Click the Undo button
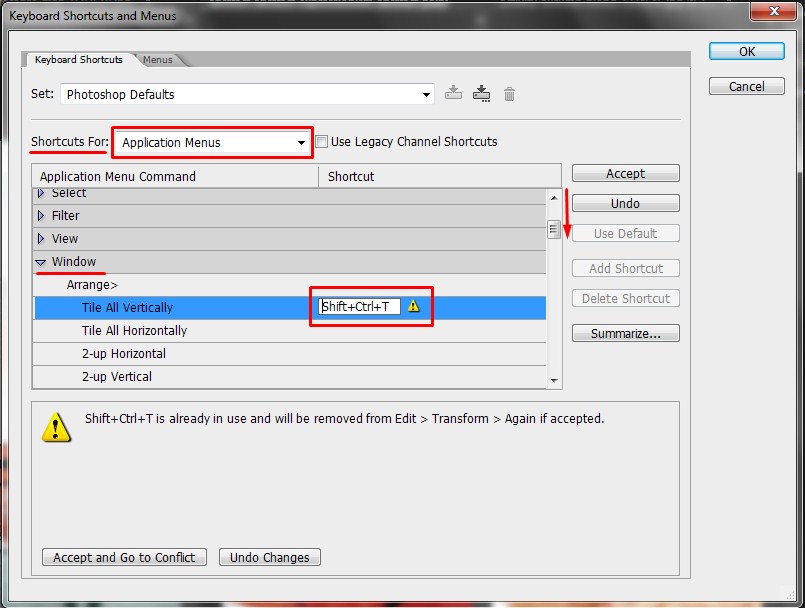 [625, 203]
